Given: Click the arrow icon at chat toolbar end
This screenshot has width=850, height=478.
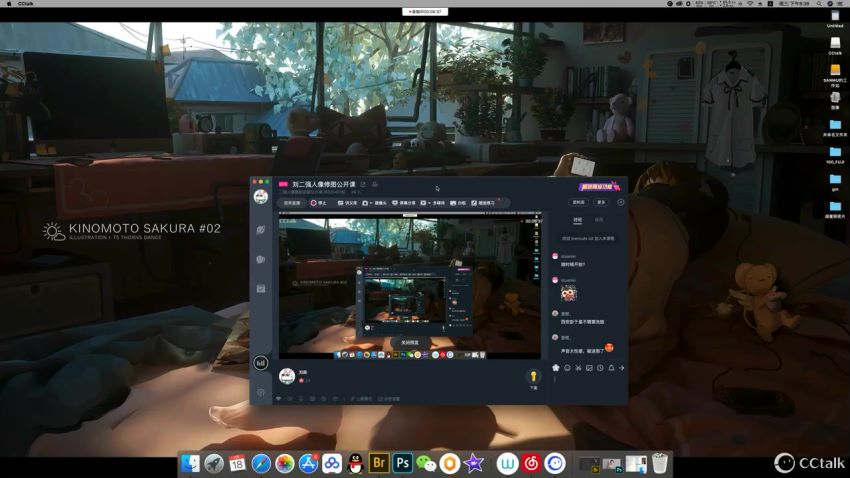Looking at the screenshot, I should tap(622, 368).
